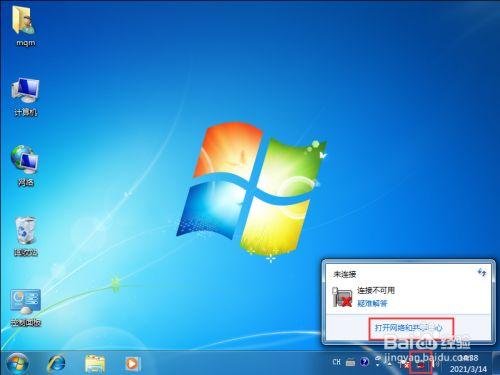Select the Control Panel desktop icon
Screen dimensions: 500x375
25,302
